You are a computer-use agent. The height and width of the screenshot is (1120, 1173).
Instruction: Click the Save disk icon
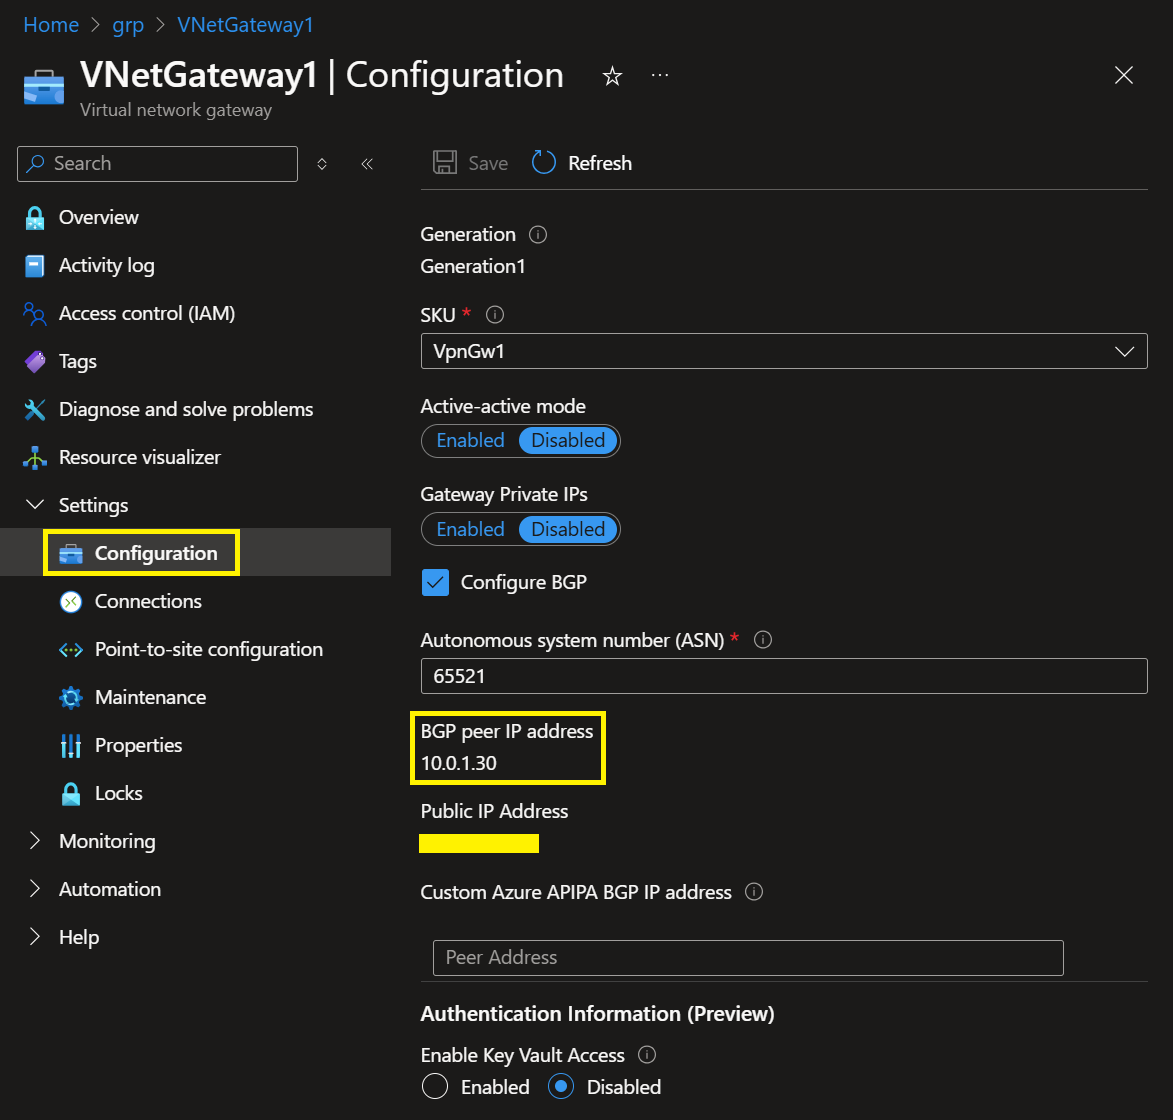(445, 162)
